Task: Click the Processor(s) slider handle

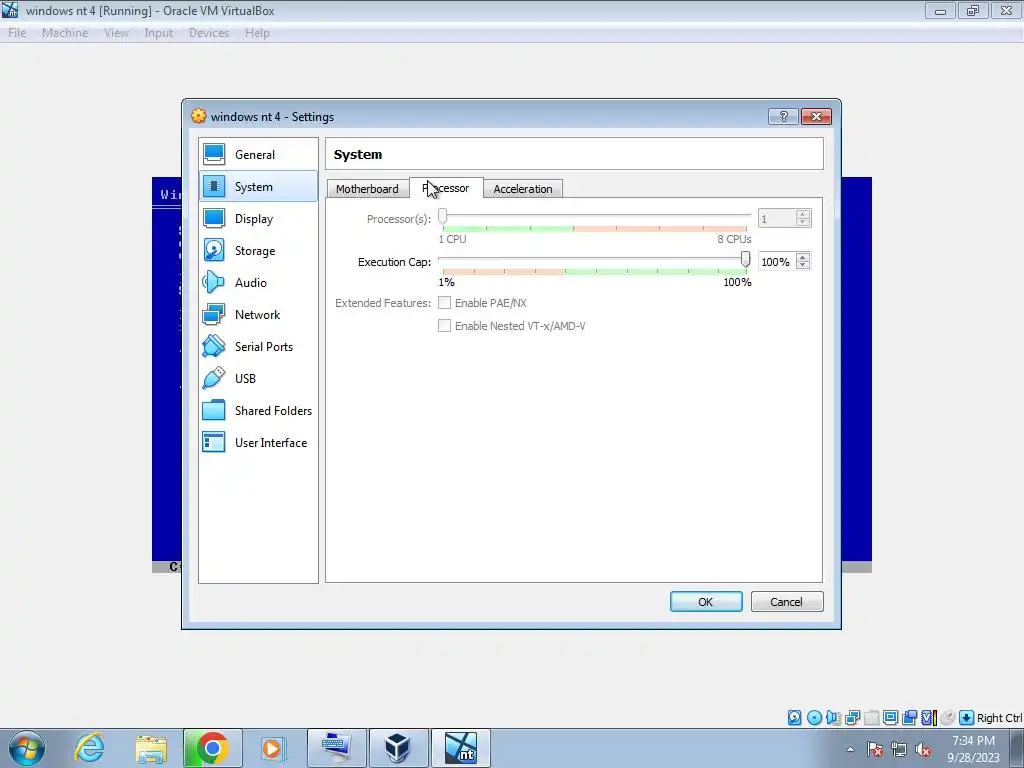Action: tap(443, 217)
